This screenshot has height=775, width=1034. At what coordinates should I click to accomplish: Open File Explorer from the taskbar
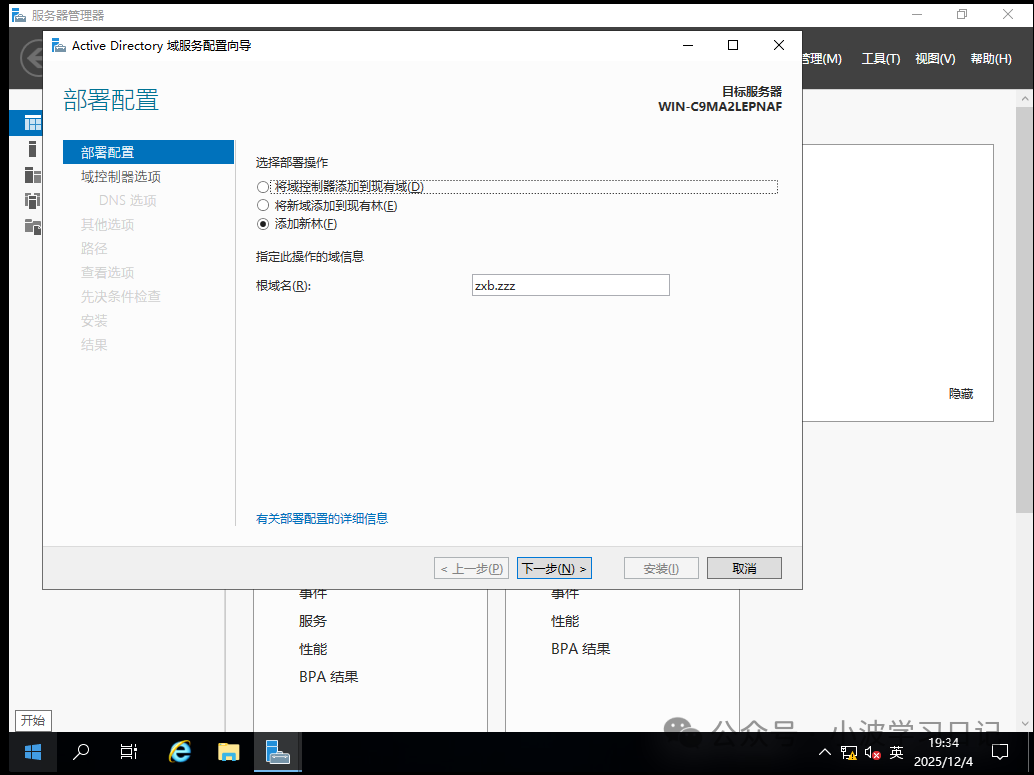[228, 751]
